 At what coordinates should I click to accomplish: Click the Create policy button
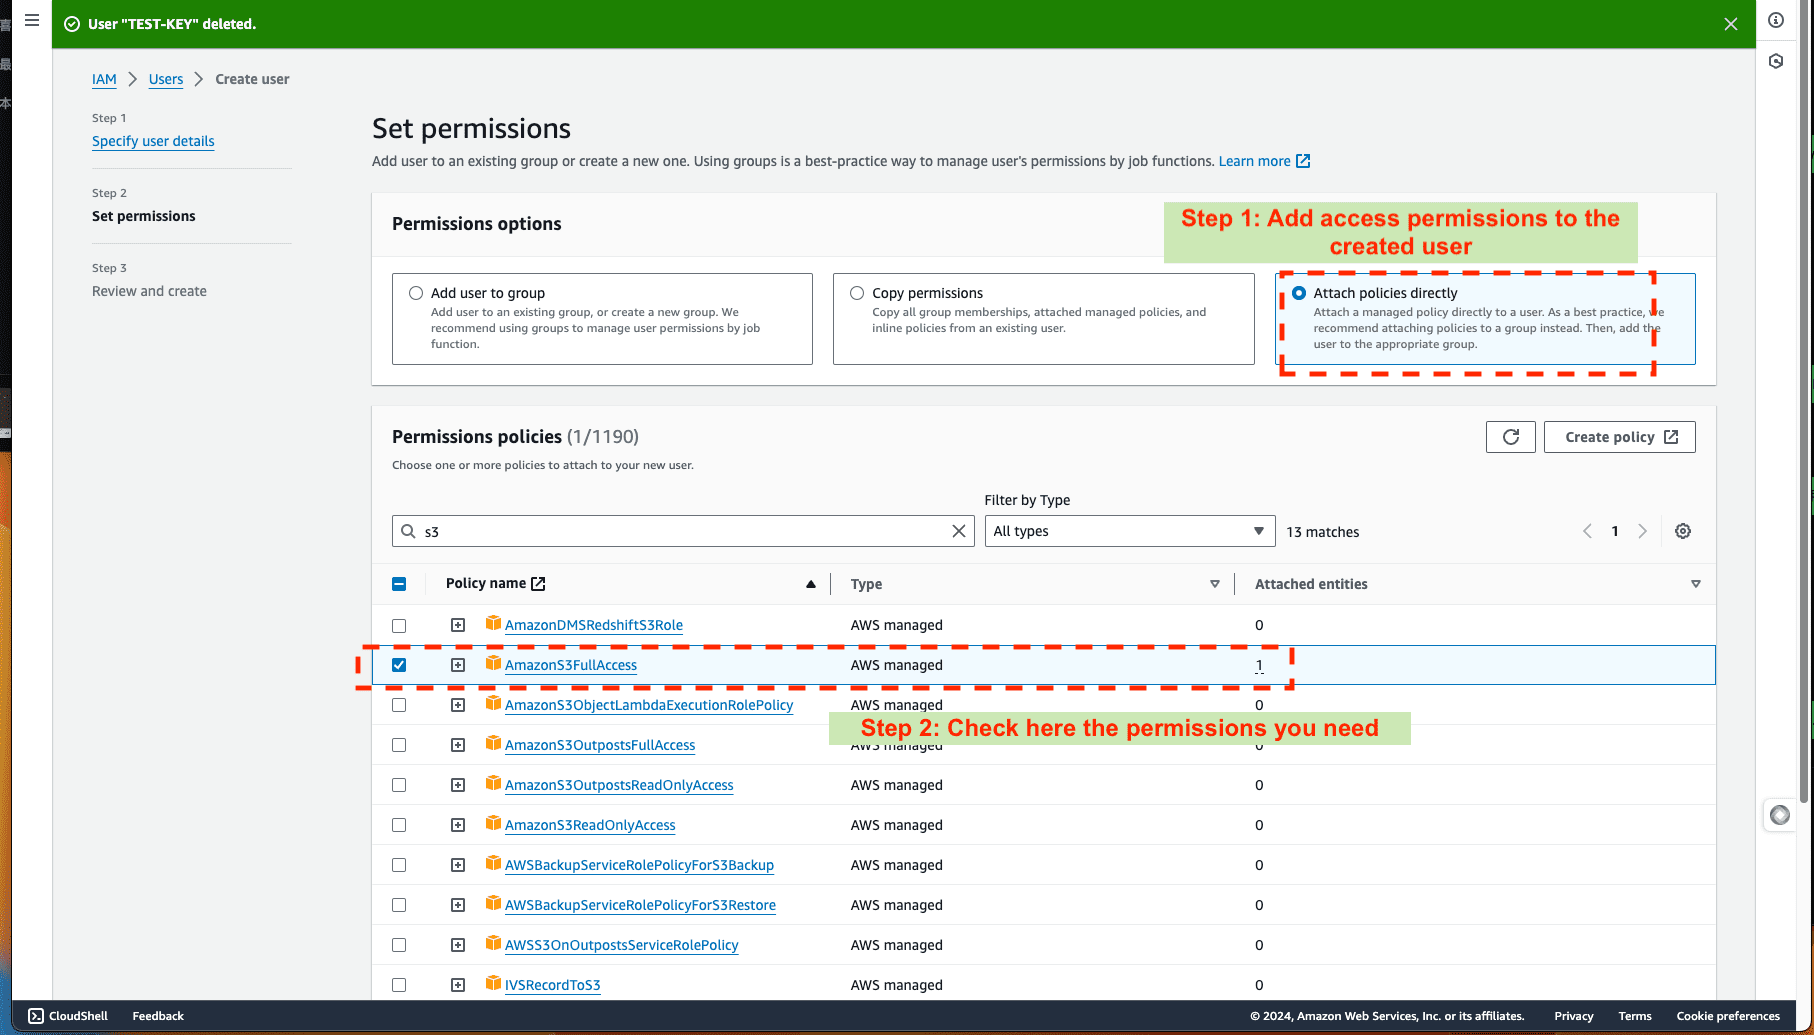coord(1619,437)
